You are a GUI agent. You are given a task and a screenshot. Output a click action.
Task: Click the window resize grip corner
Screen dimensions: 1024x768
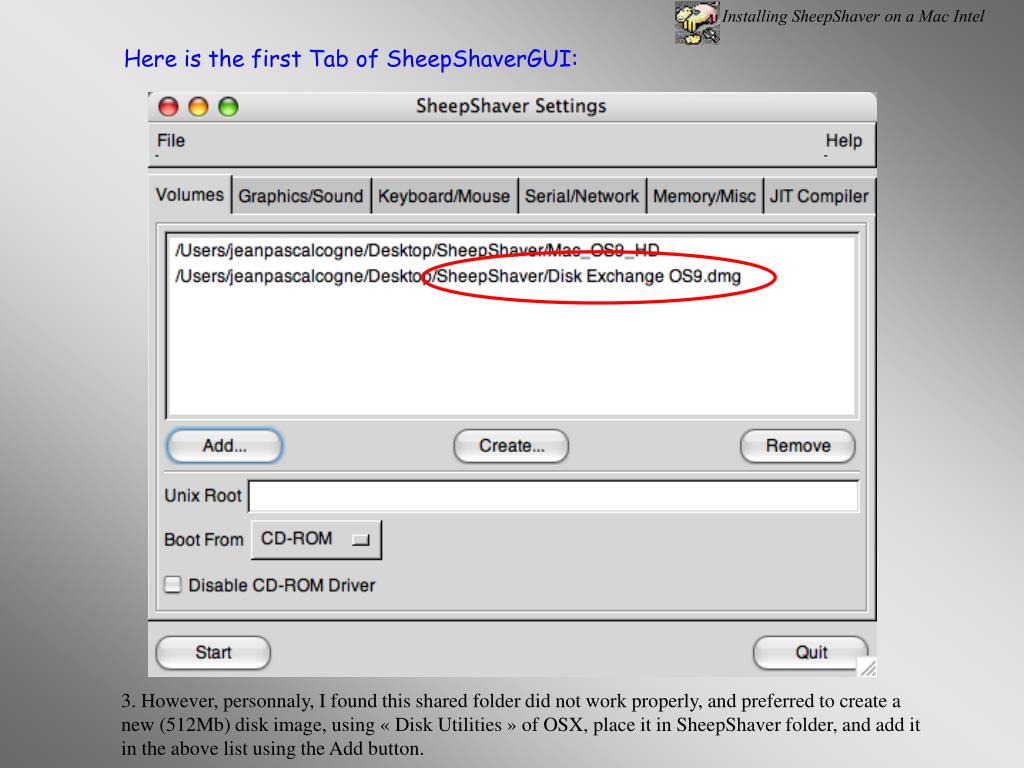click(867, 667)
